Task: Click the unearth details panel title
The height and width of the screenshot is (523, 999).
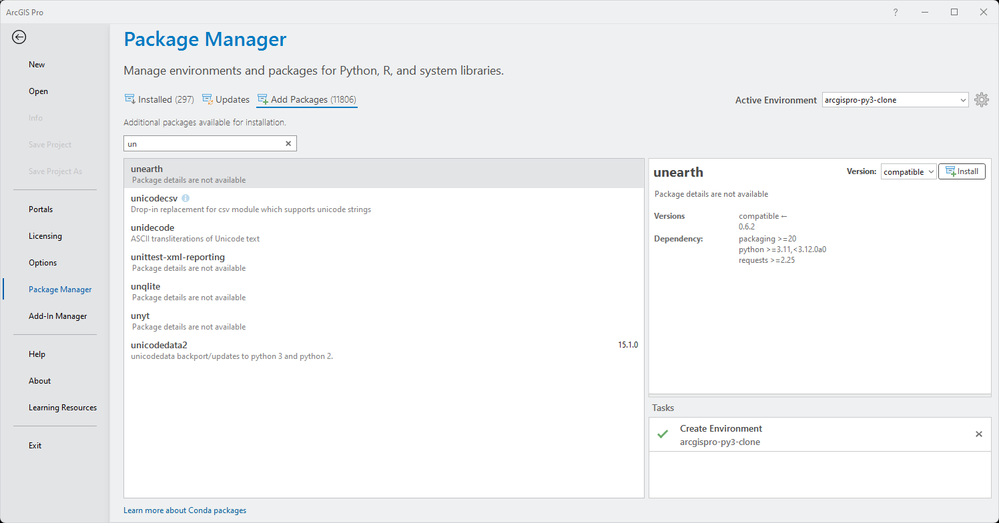Action: tap(679, 173)
